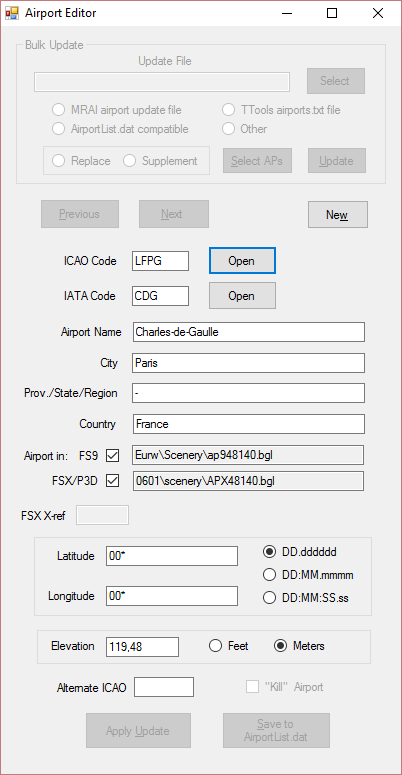Toggle the FS9 airport checkbox
The height and width of the screenshot is (775, 402).
click(x=113, y=455)
